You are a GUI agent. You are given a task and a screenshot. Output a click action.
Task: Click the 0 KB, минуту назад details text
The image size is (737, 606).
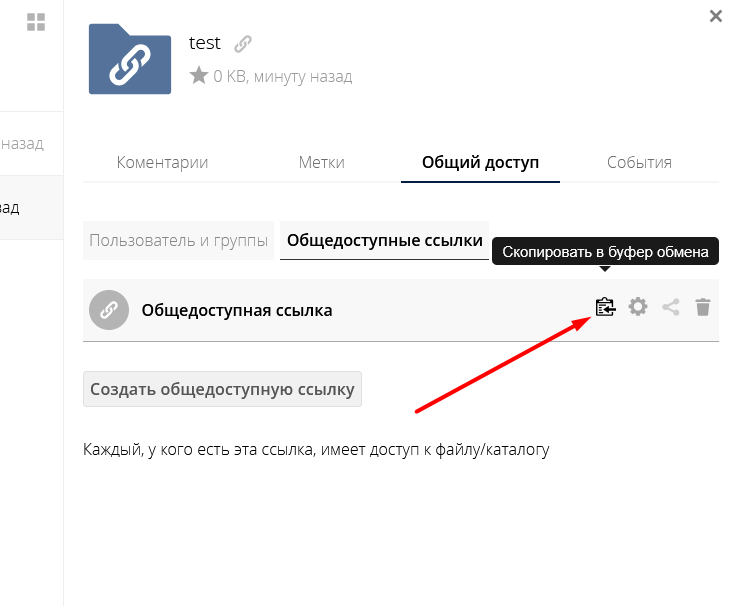pos(282,76)
